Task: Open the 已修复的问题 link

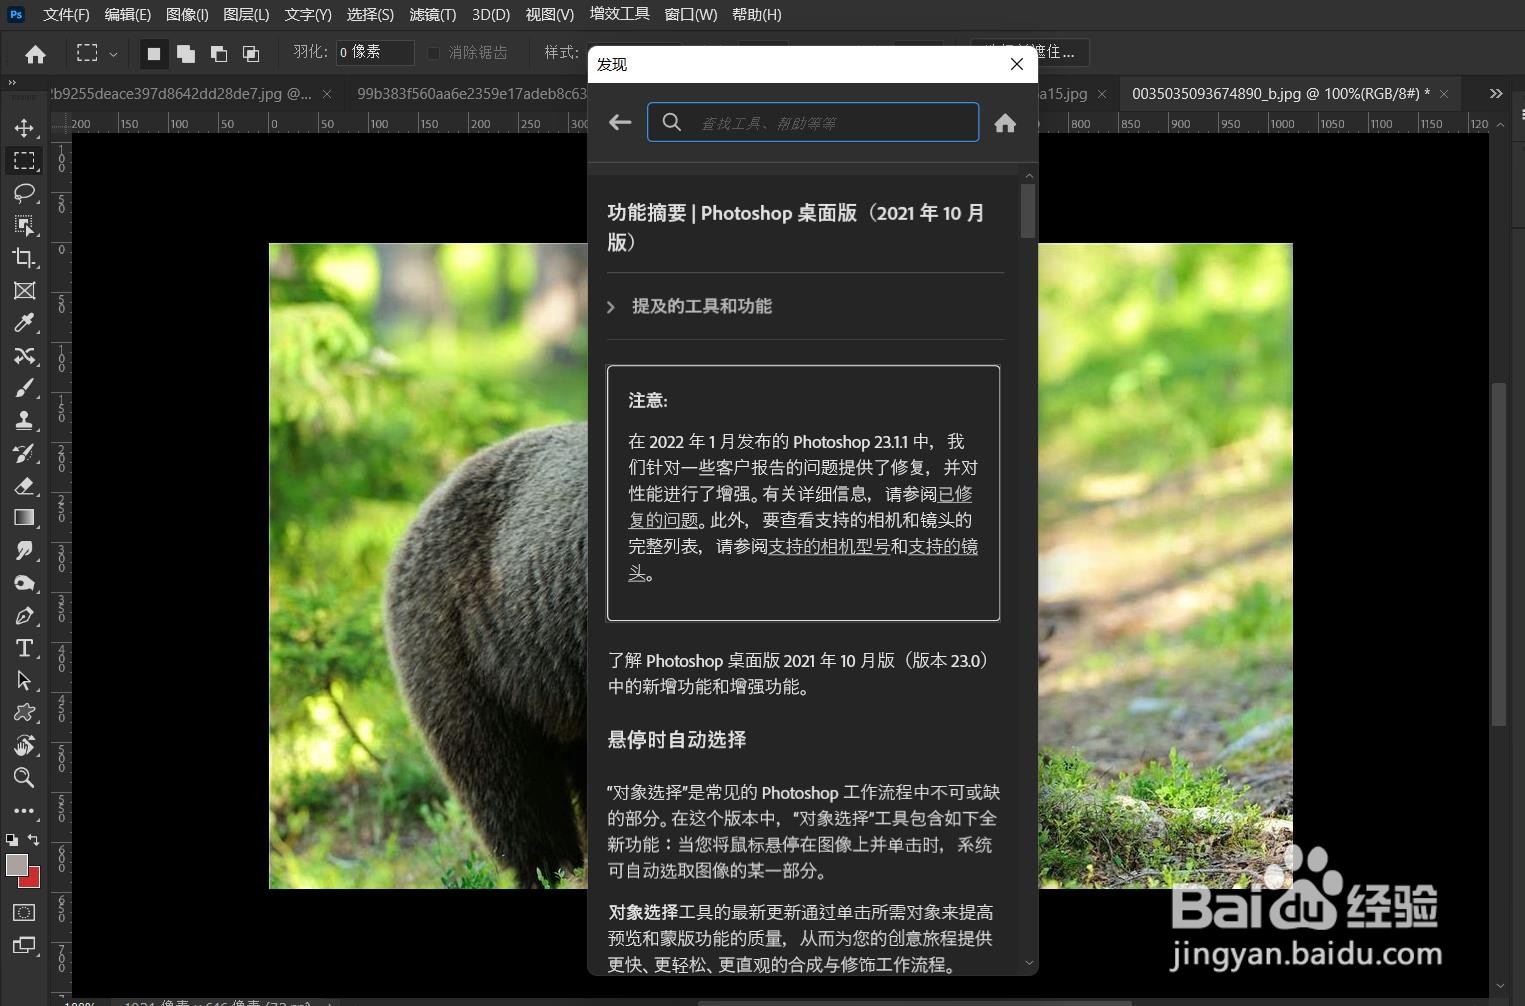Action: 800,507
